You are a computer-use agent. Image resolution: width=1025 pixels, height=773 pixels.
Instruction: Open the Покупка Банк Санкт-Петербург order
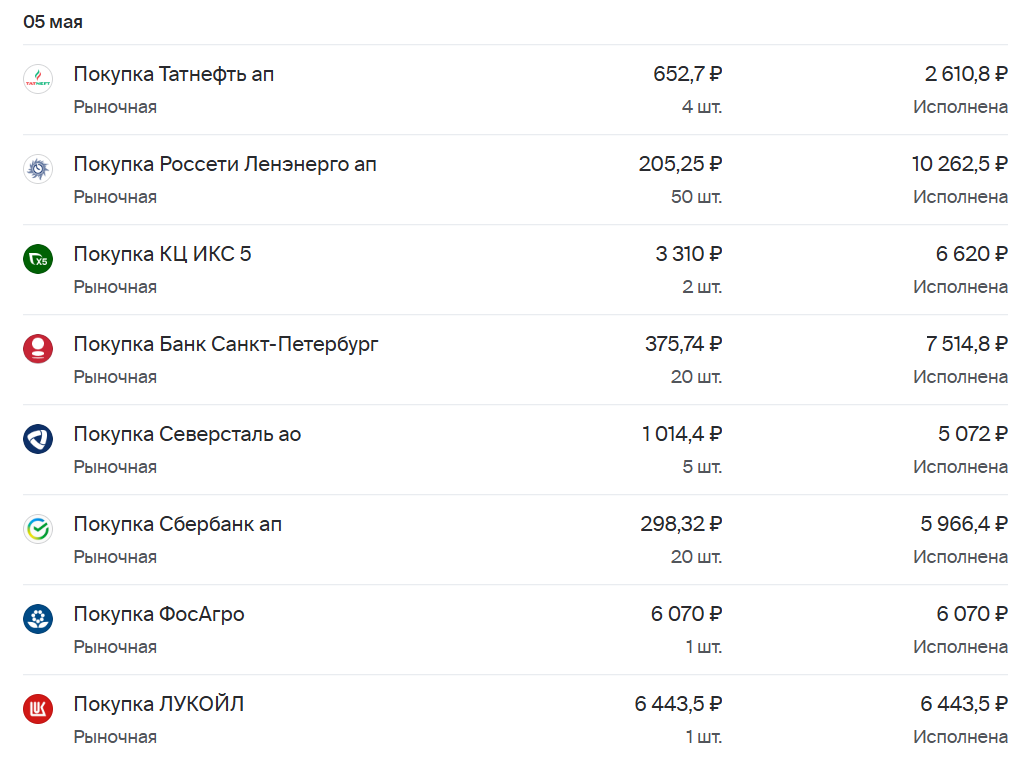[226, 344]
